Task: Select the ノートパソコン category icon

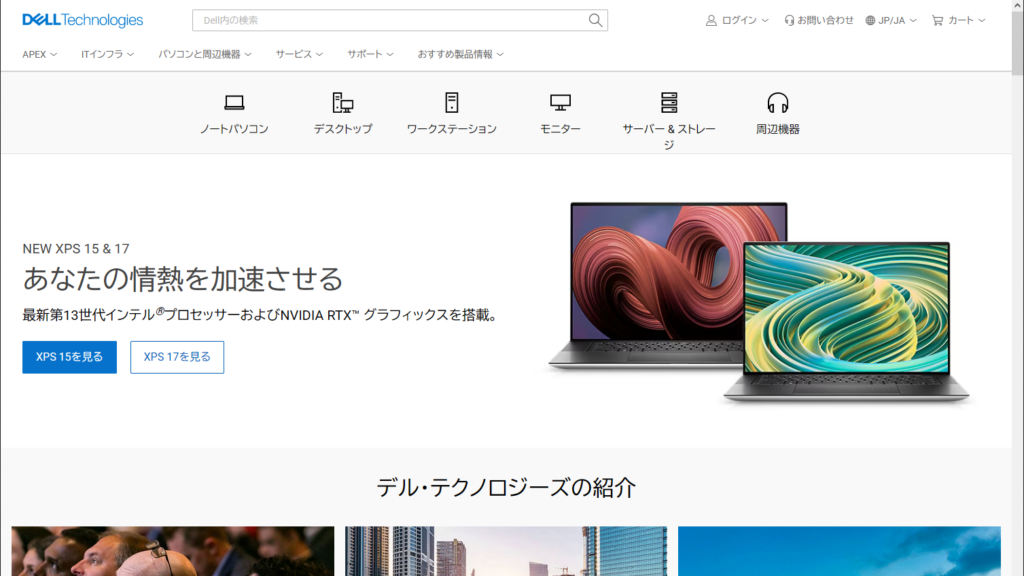Action: (x=236, y=102)
